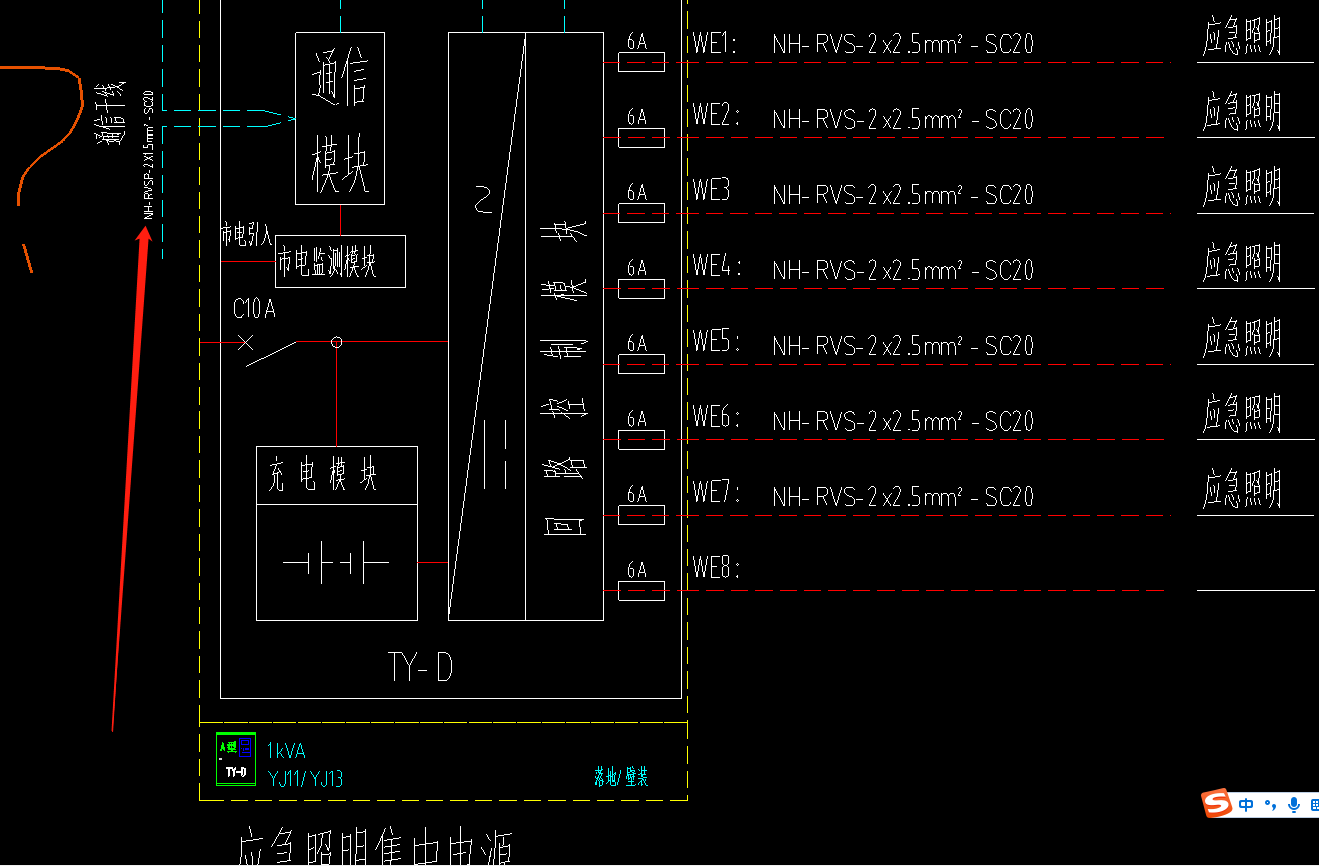Select the WE6: circuit label
1319x866 pixels.
715,417
